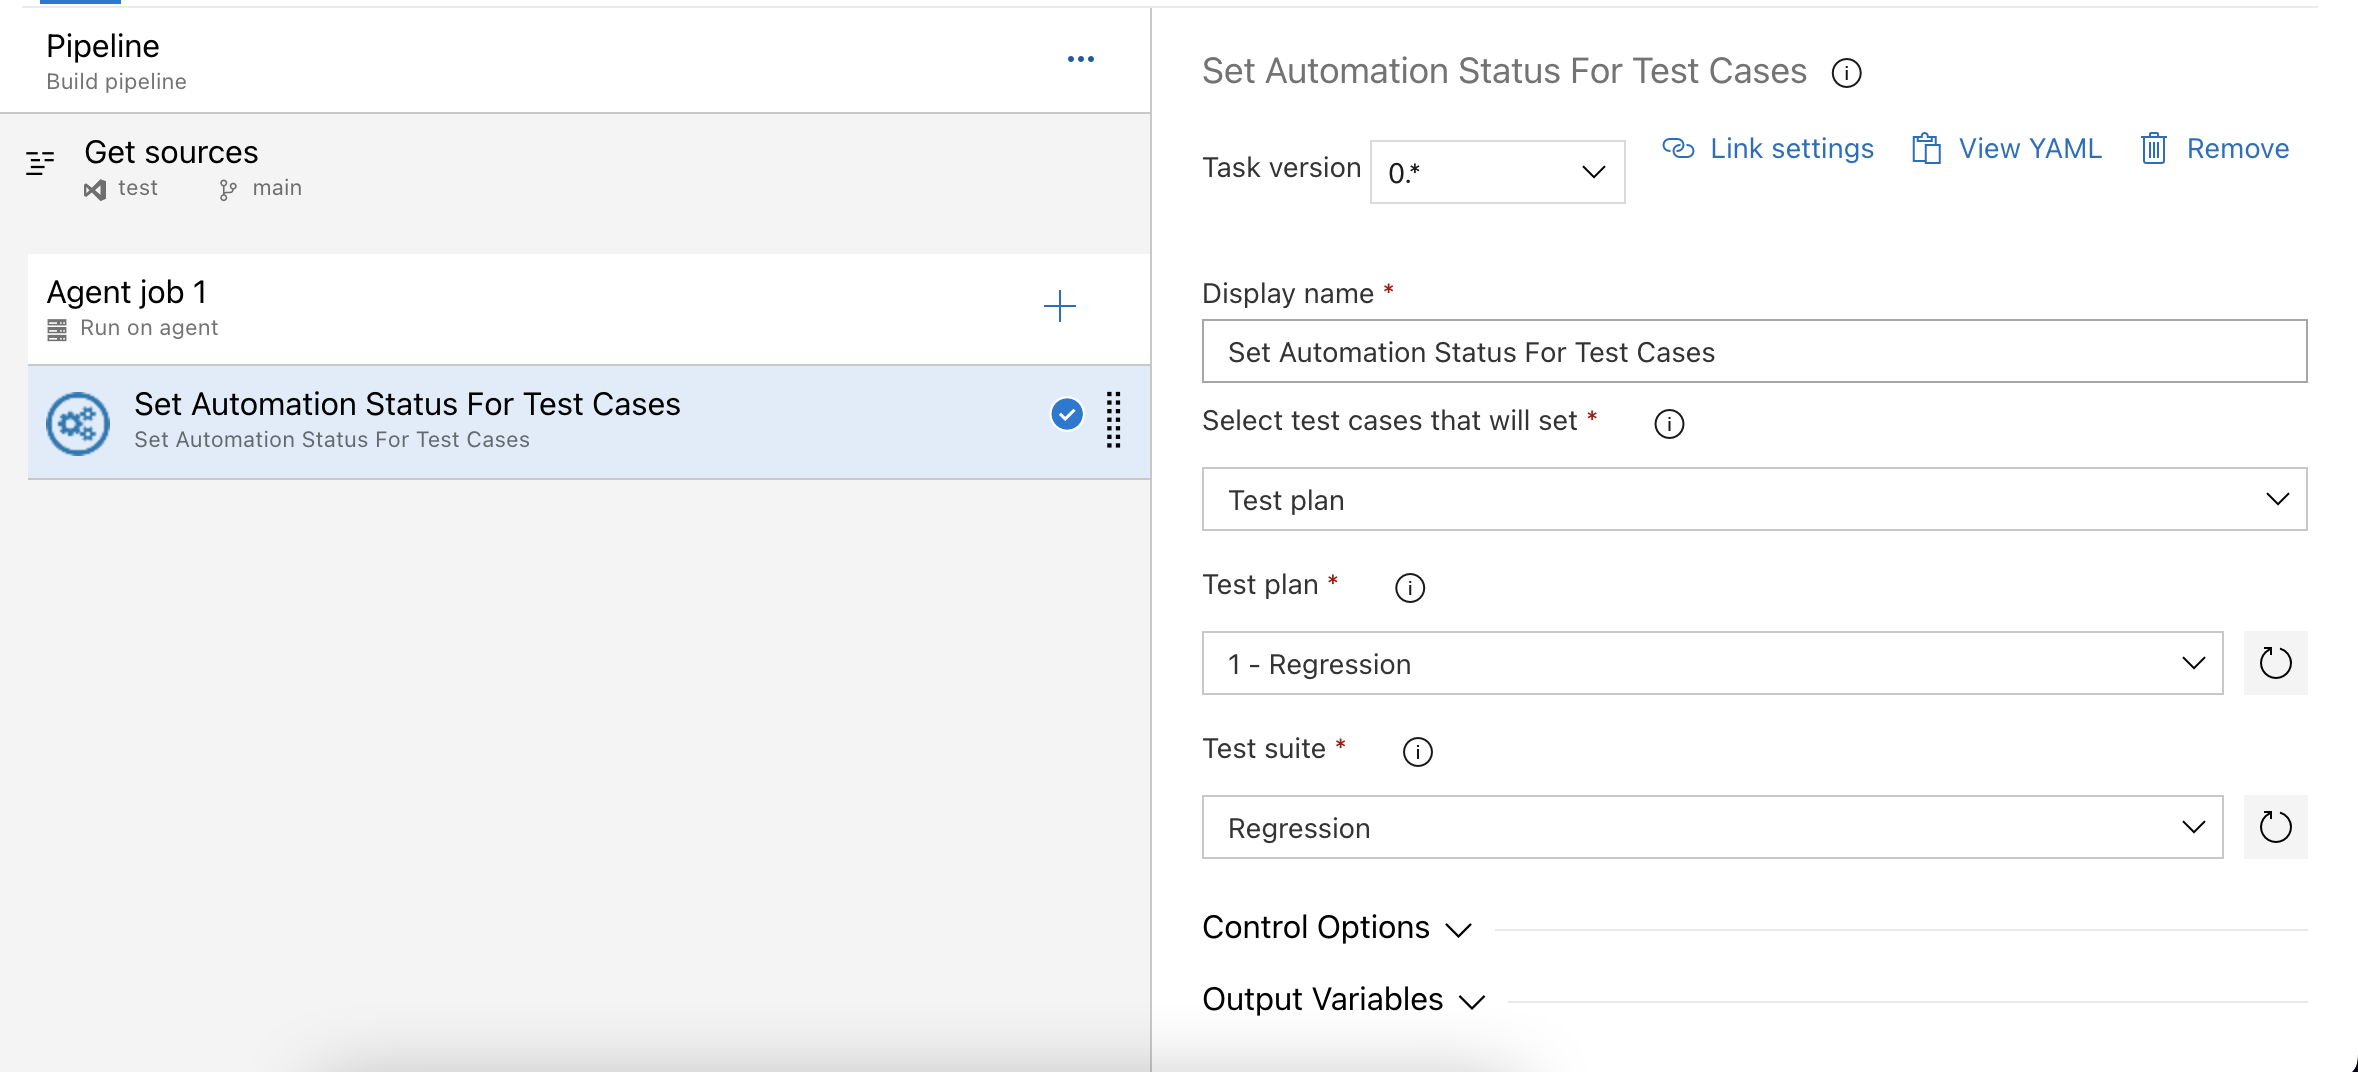
Task: Switch to the Pipeline tab
Action: click(x=80, y=3)
